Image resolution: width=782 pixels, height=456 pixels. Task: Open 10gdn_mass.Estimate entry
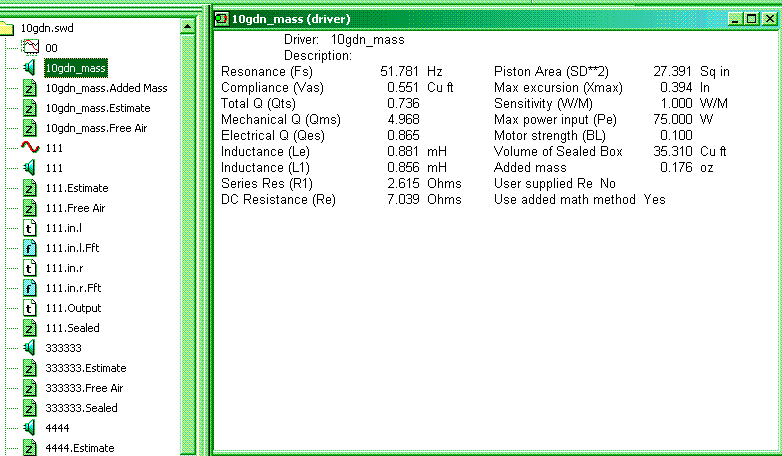[98, 108]
